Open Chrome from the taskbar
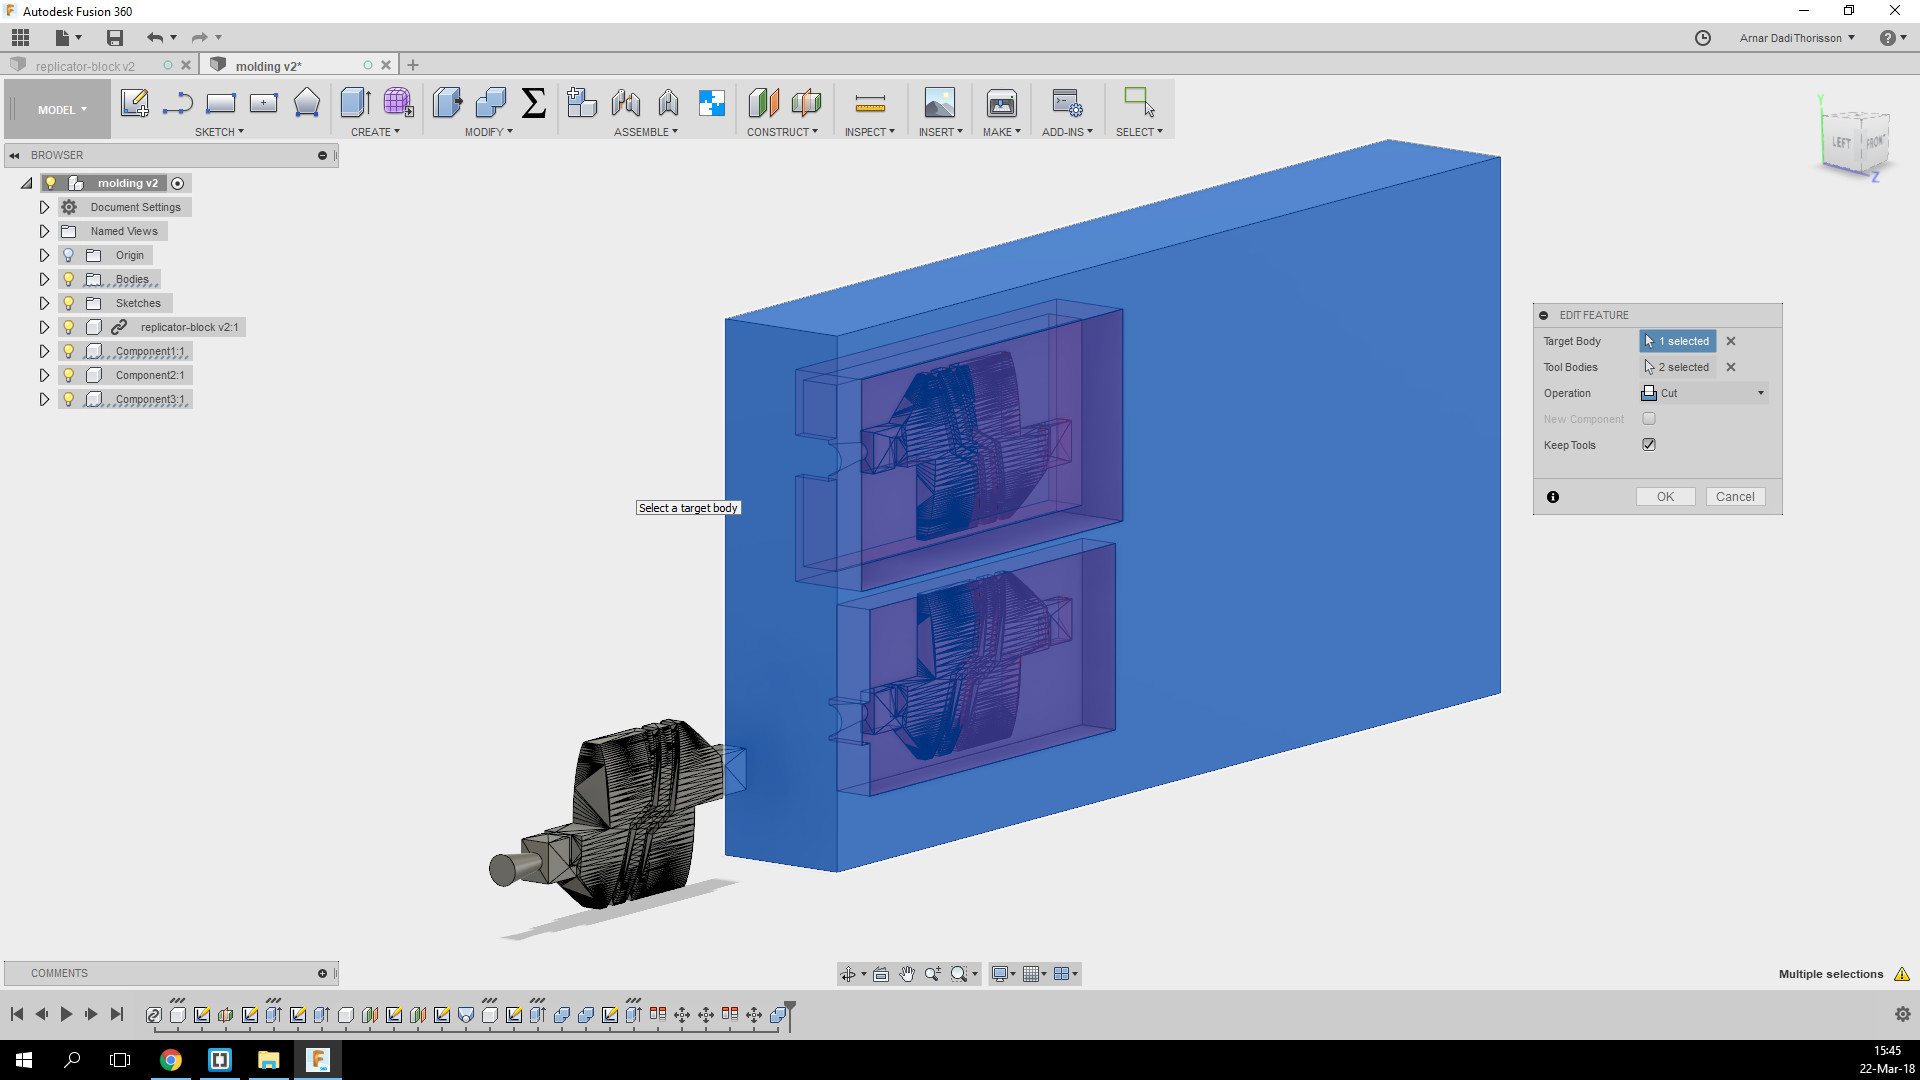The height and width of the screenshot is (1080, 1920). pyautogui.click(x=171, y=1060)
